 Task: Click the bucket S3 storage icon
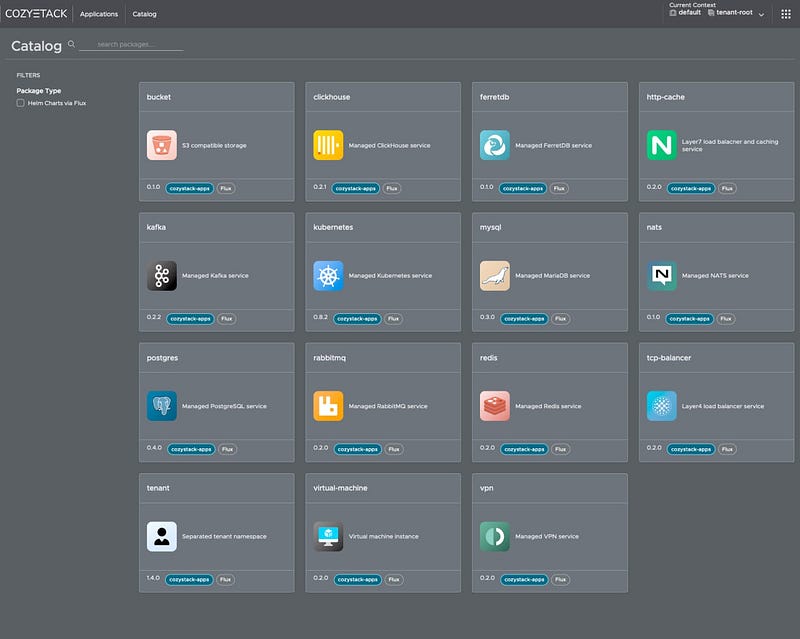(x=162, y=145)
